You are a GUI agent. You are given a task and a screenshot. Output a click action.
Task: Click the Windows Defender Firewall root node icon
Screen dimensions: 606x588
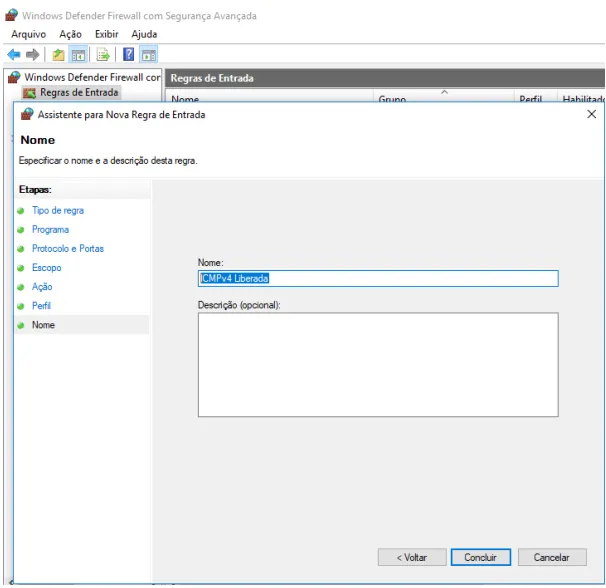(14, 77)
